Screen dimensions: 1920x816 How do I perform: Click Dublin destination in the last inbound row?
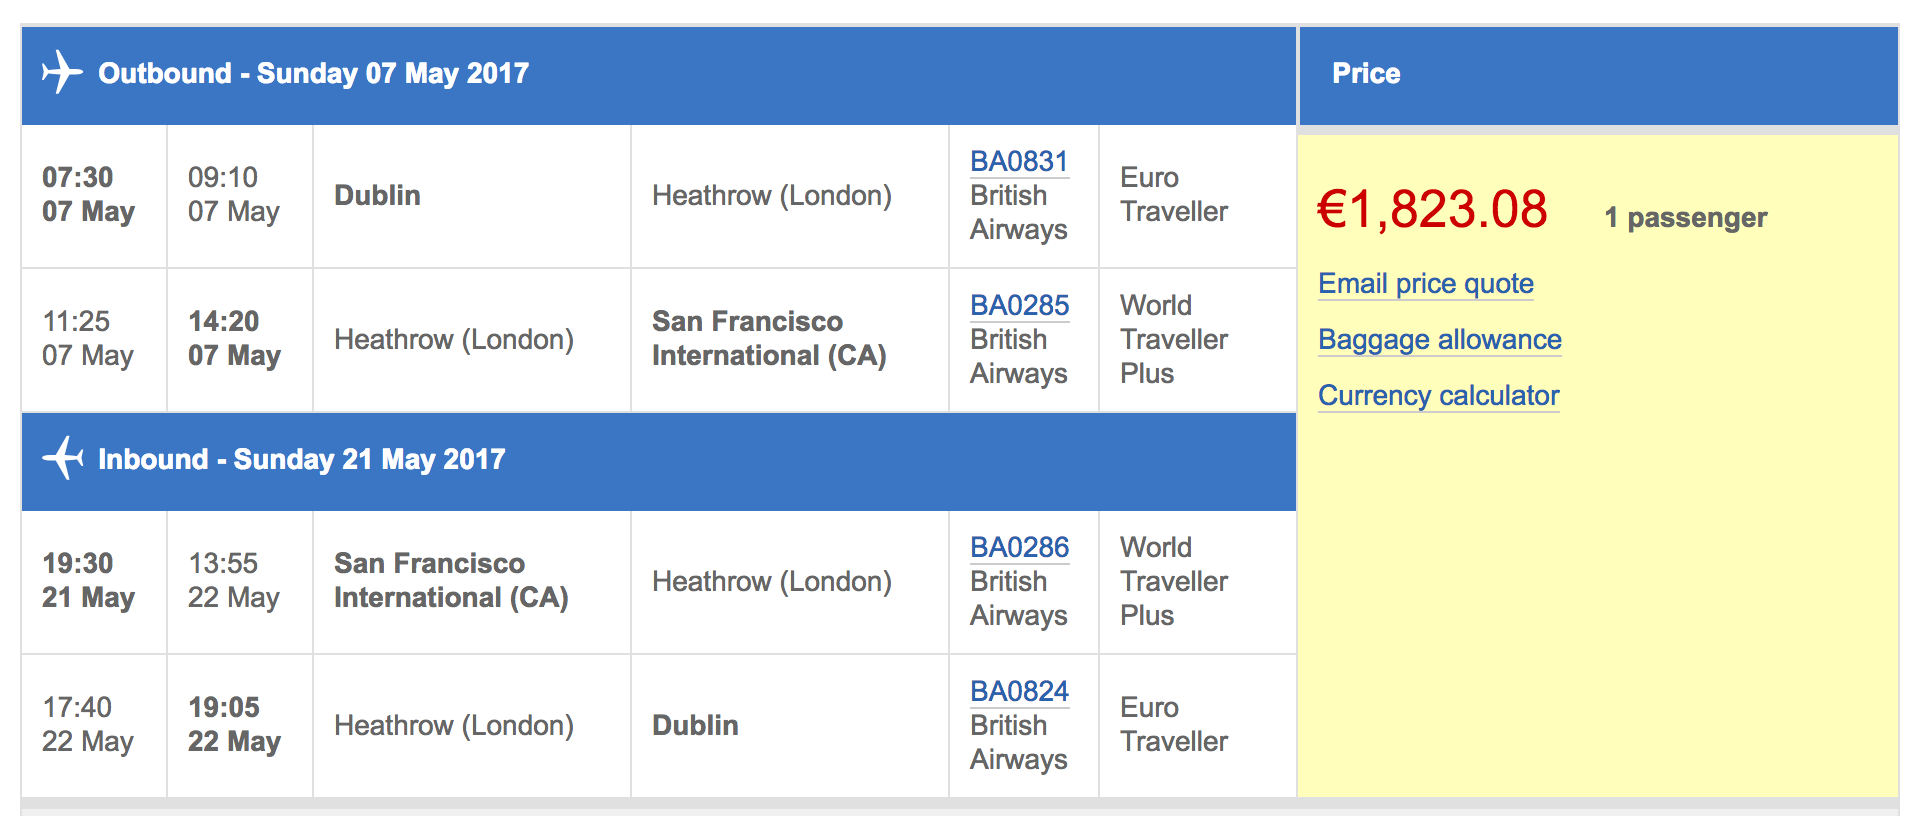click(x=695, y=725)
